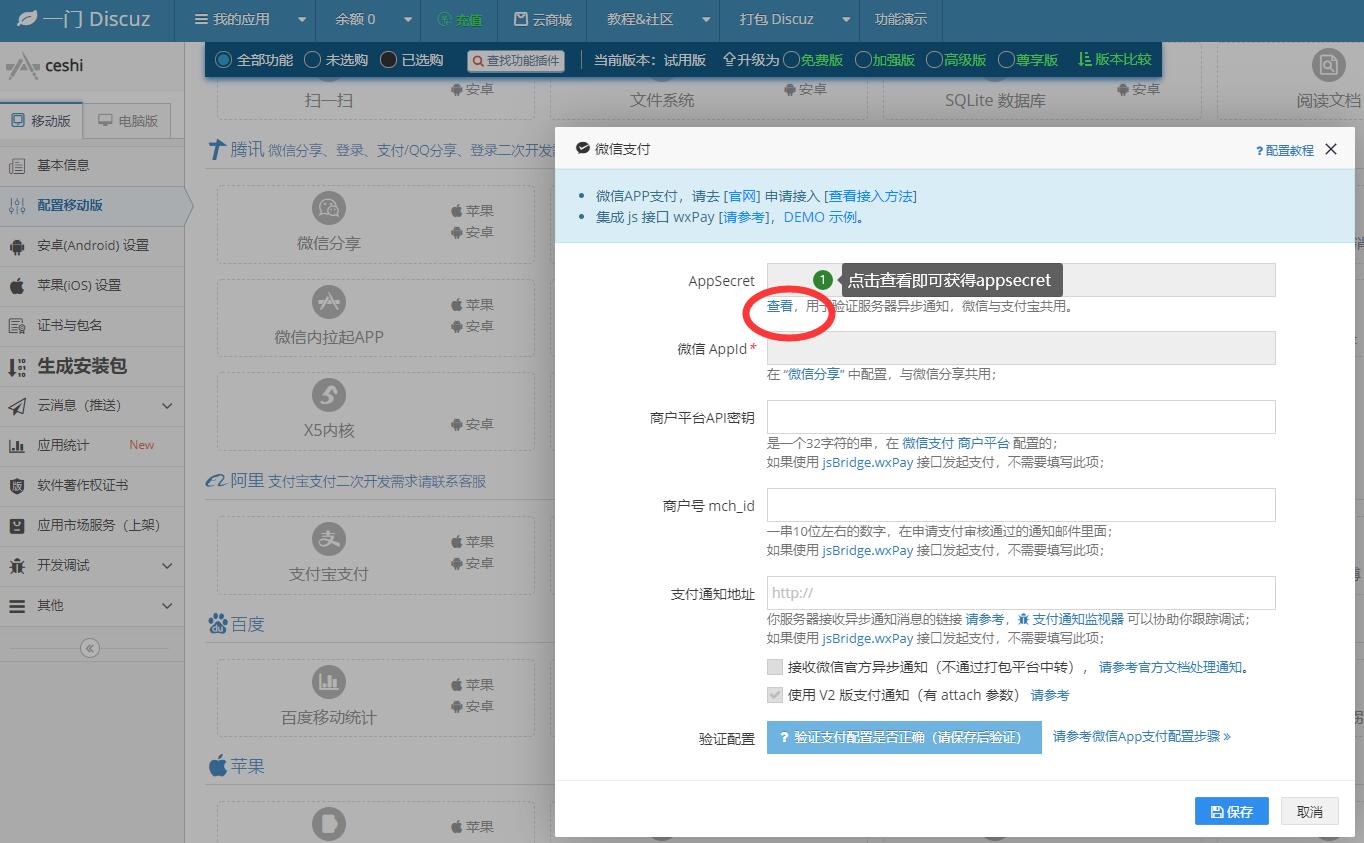This screenshot has width=1364, height=843.
Task: Enable the 接收微信官方异步通知 checkbox
Action: click(775, 667)
